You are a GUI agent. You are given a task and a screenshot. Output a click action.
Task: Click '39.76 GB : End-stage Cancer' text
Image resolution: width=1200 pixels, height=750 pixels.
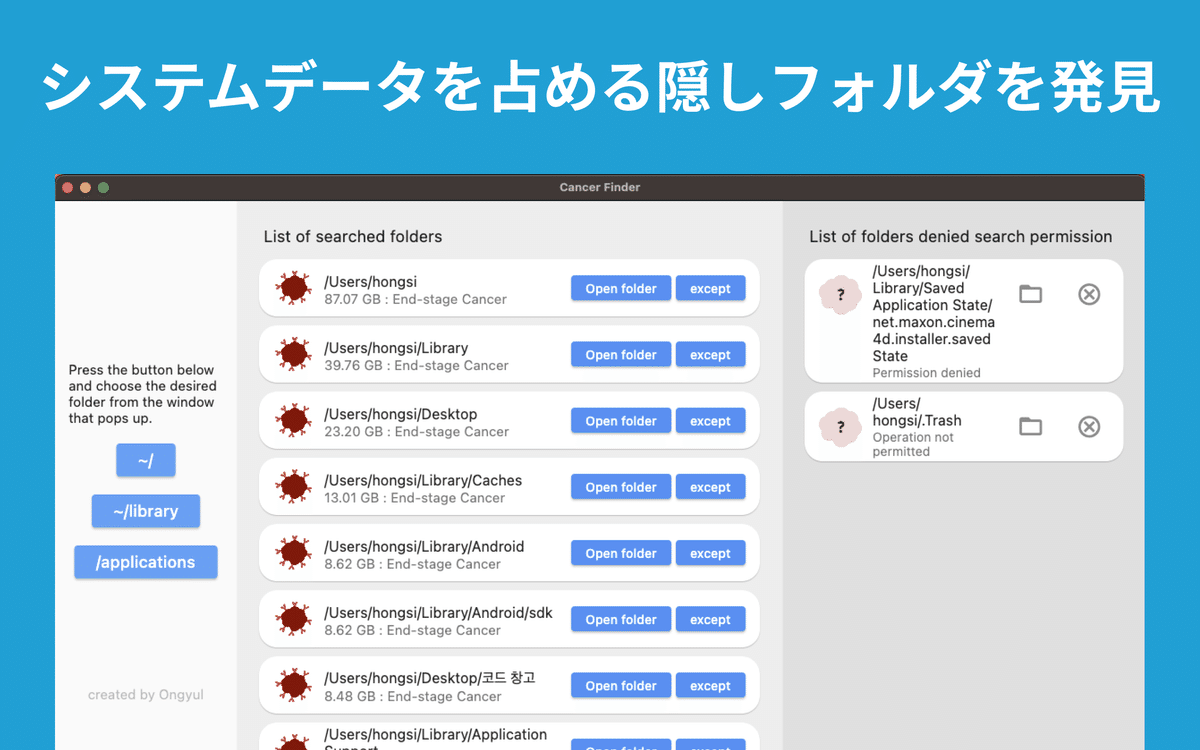pyautogui.click(x=416, y=365)
